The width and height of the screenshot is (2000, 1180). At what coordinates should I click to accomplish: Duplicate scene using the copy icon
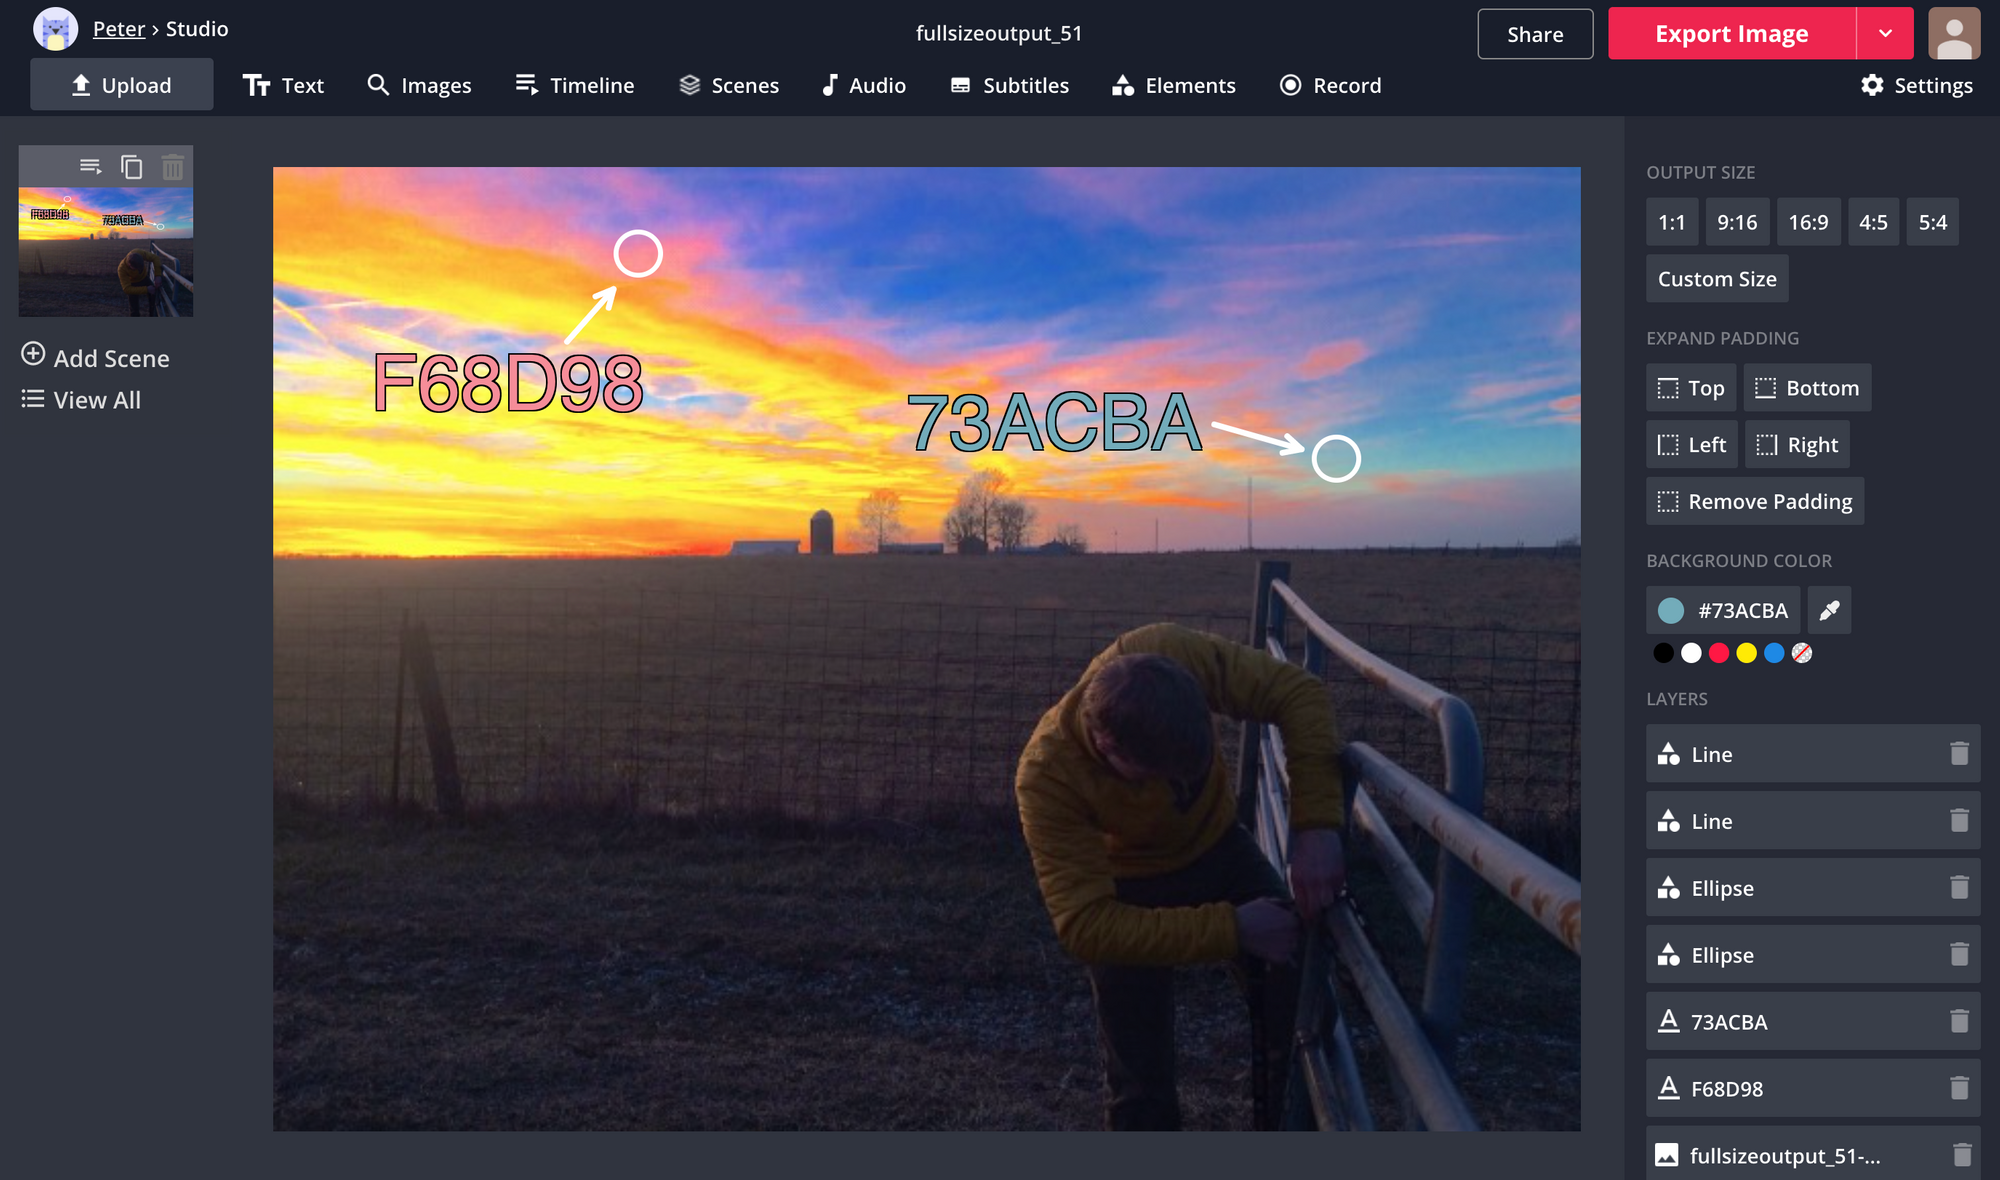131,166
